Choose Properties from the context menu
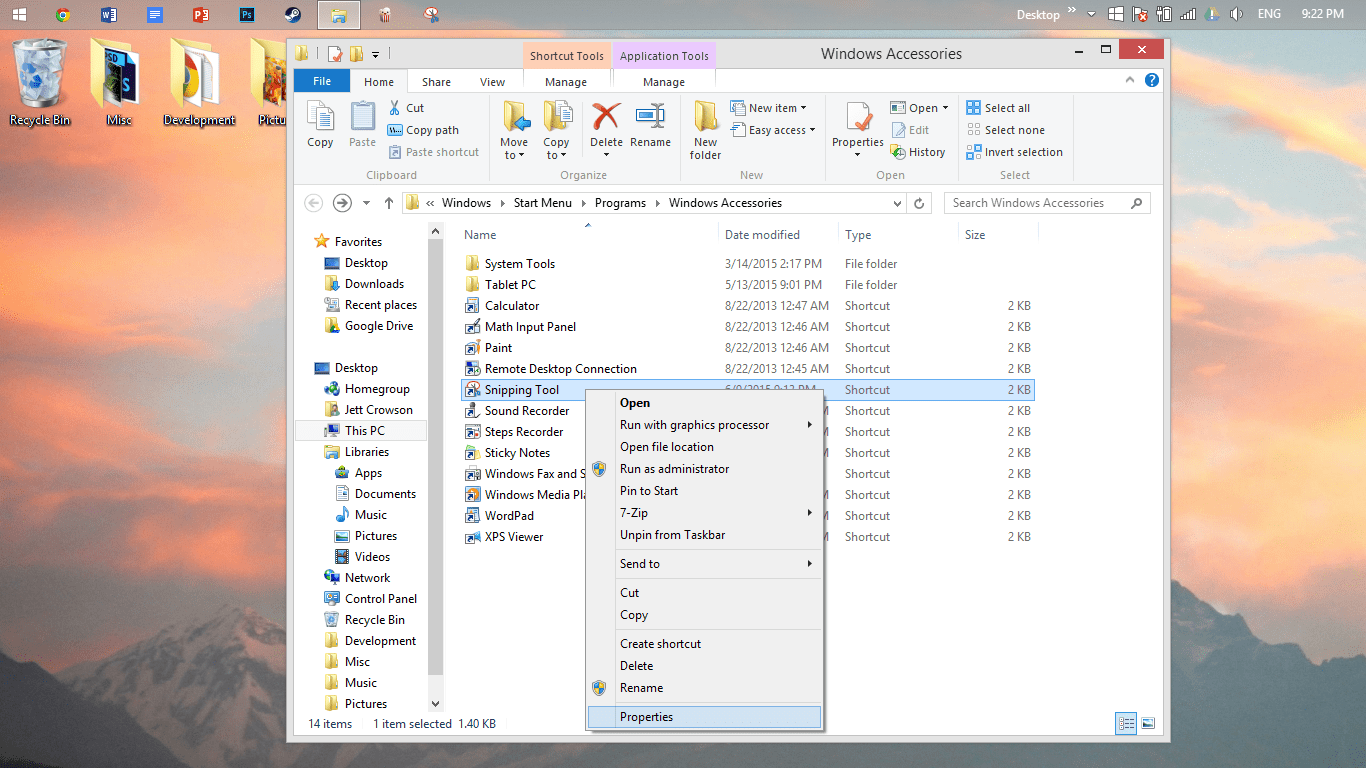The height and width of the screenshot is (768, 1366). click(x=646, y=717)
